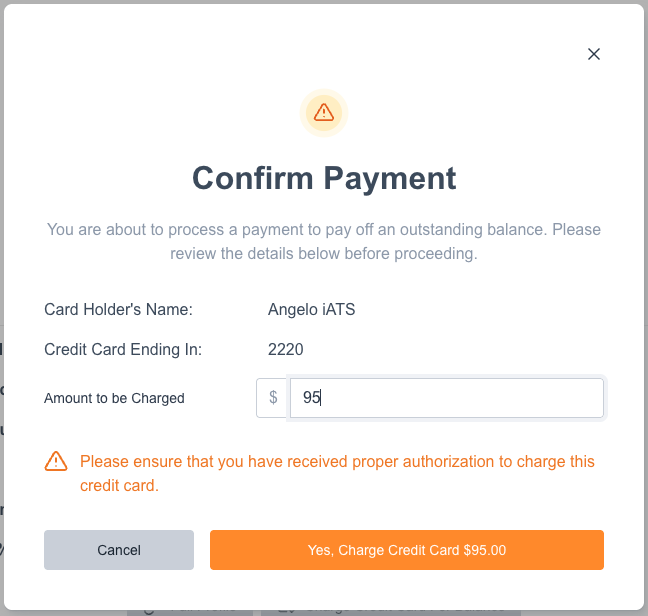Click the outstanding balance description paragraph
648x616 pixels.
coord(324,241)
